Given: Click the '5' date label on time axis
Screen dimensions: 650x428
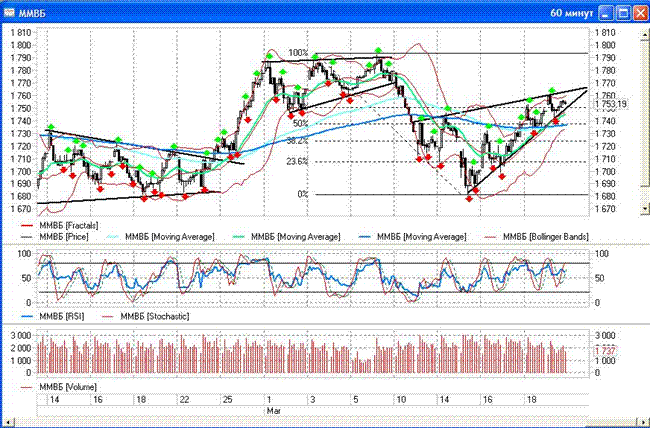Looking at the screenshot, I should pyautogui.click(x=356, y=400).
